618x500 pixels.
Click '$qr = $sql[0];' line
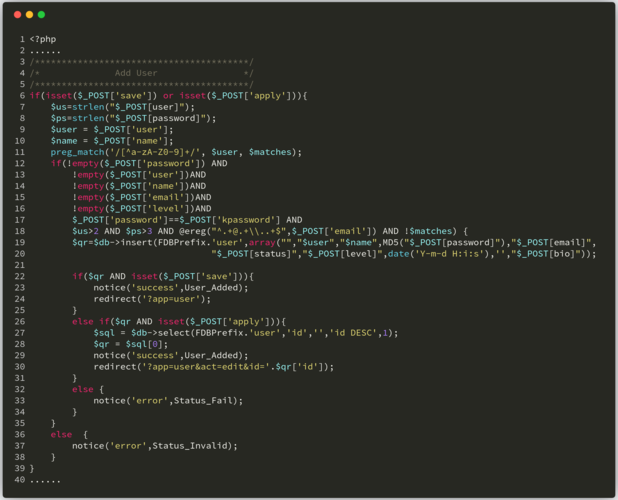(131, 344)
